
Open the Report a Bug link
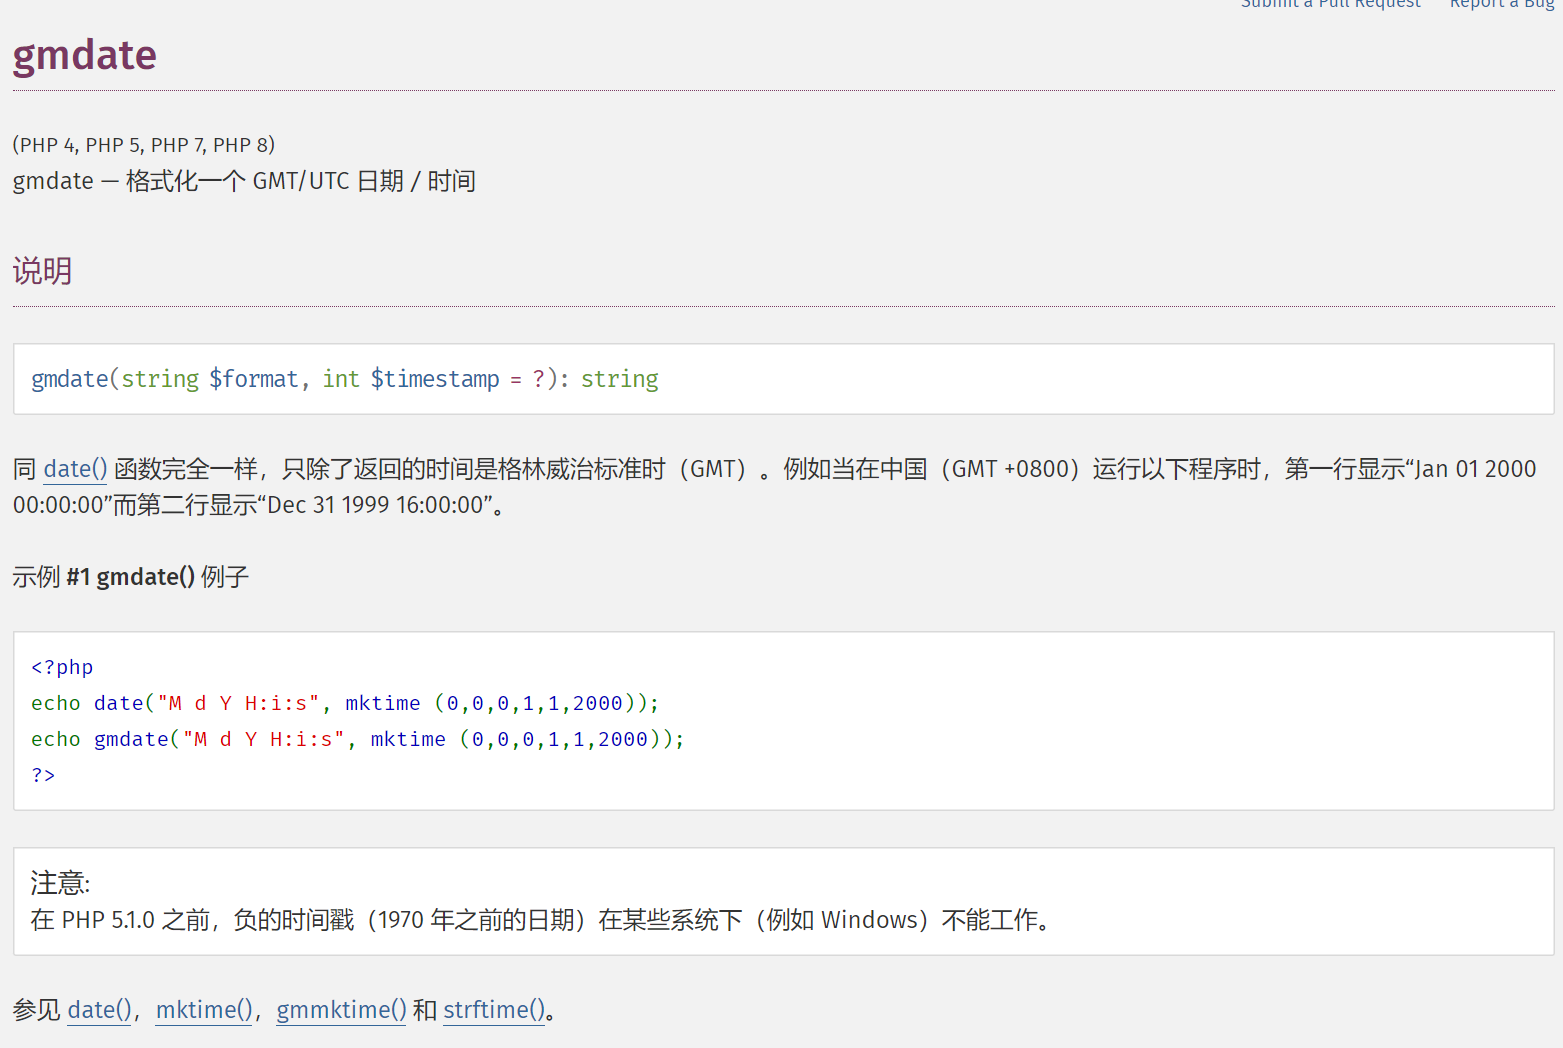[x=1501, y=5]
